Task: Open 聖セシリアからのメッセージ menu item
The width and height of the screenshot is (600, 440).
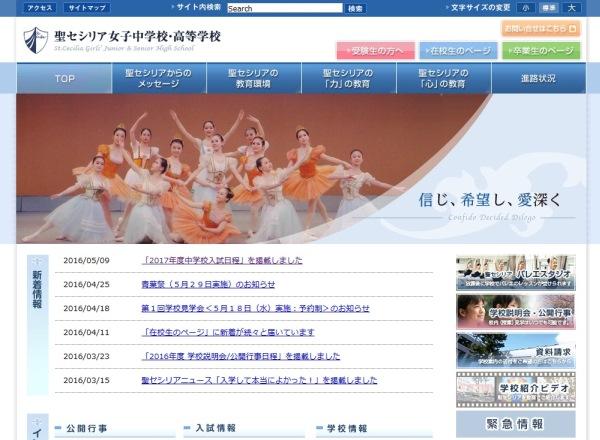Action: 159,79
